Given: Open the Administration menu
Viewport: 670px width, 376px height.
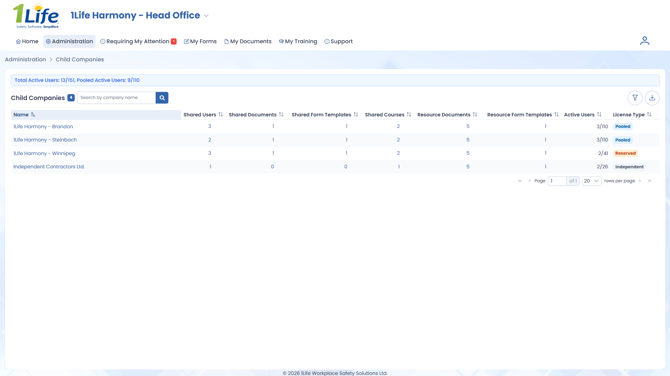Looking at the screenshot, I should [69, 41].
